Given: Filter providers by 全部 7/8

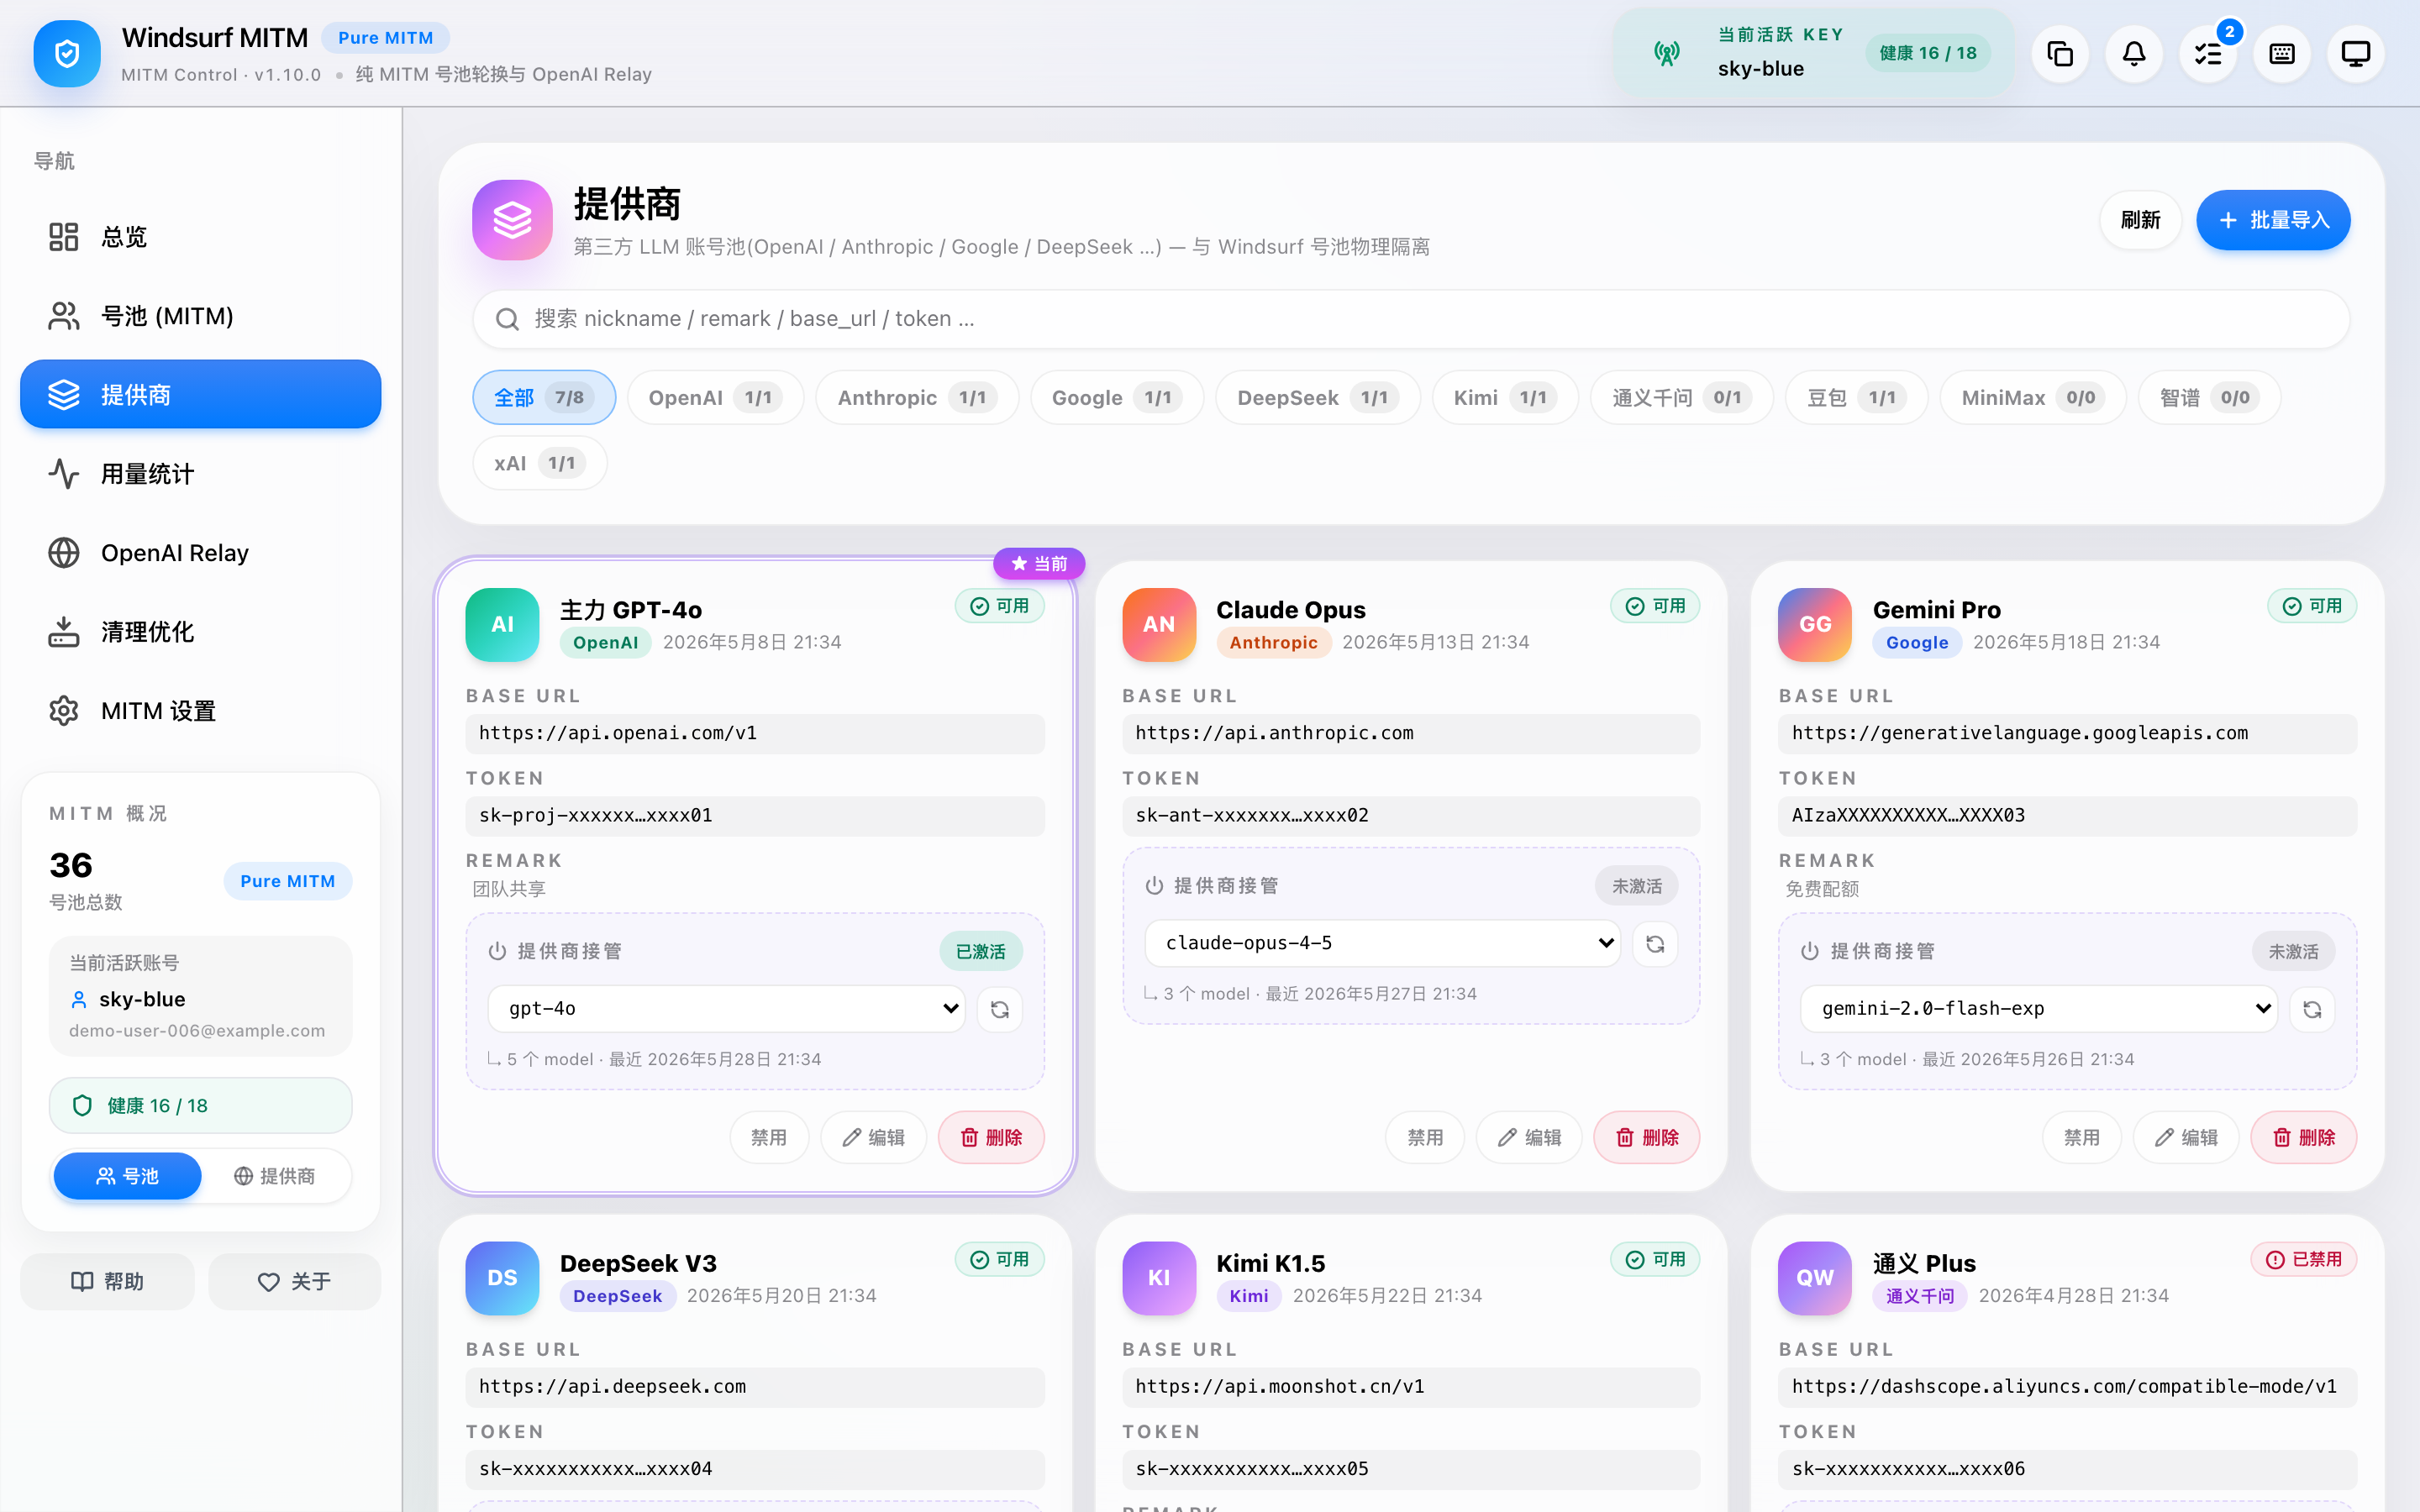Looking at the screenshot, I should click(544, 398).
